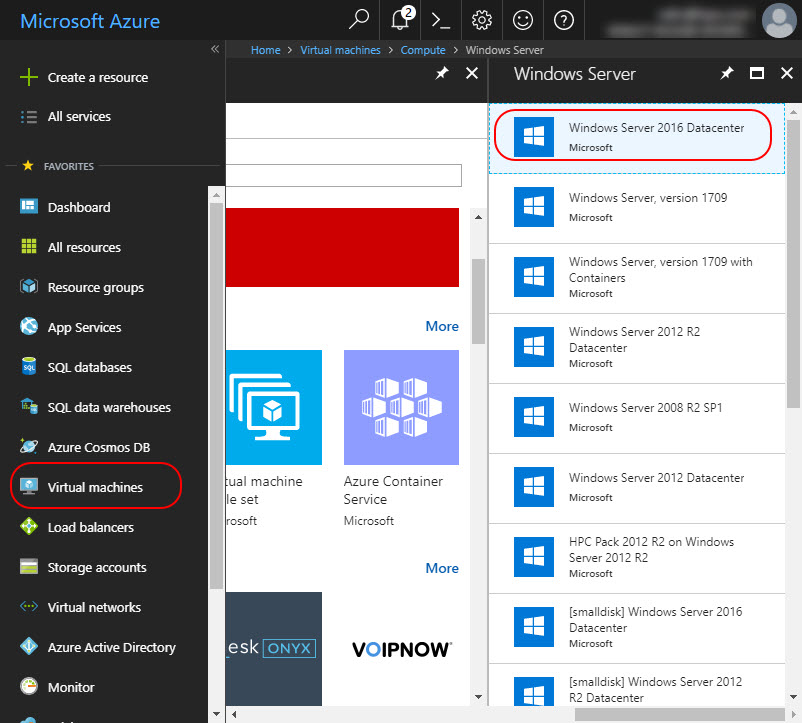Click More link above VOIPNOW tile
The height and width of the screenshot is (723, 802).
pyautogui.click(x=442, y=568)
